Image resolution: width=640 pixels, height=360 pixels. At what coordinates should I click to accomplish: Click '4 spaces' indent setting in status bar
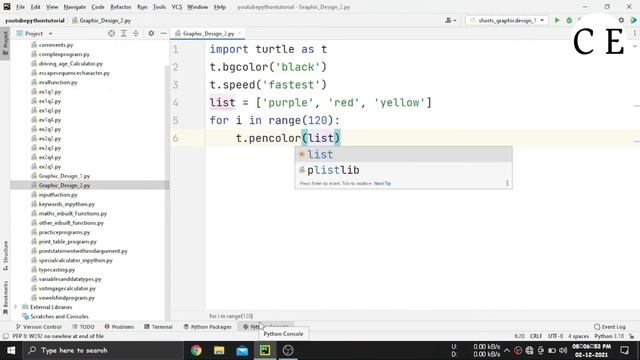579,336
